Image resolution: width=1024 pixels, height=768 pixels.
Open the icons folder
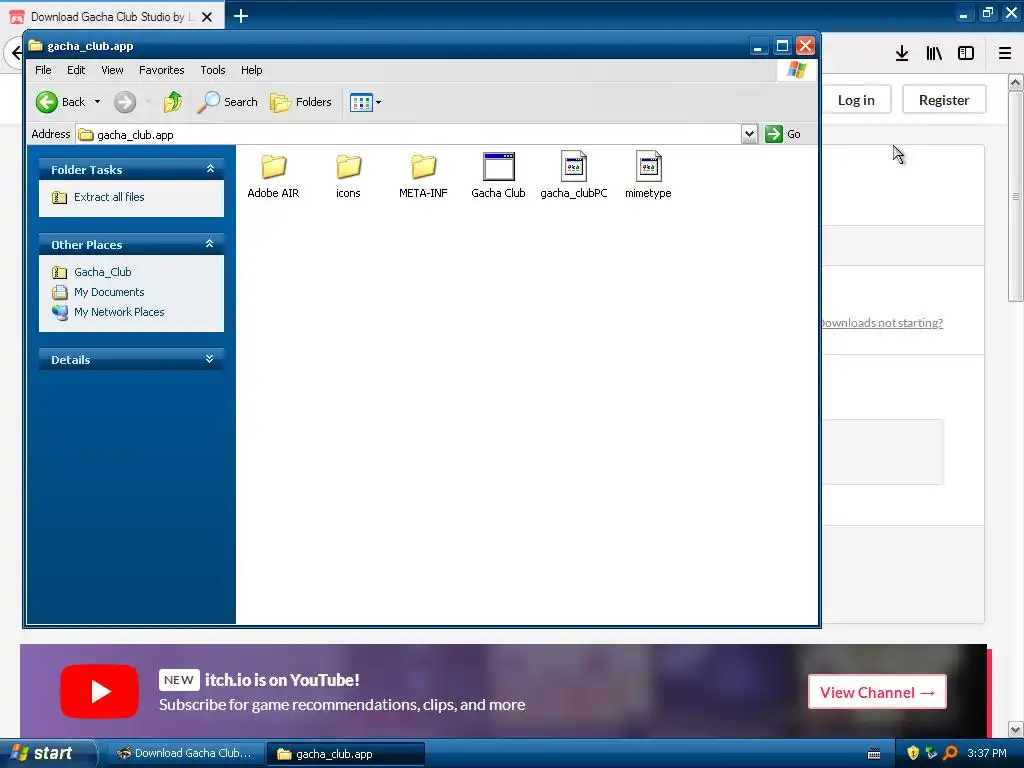348,175
